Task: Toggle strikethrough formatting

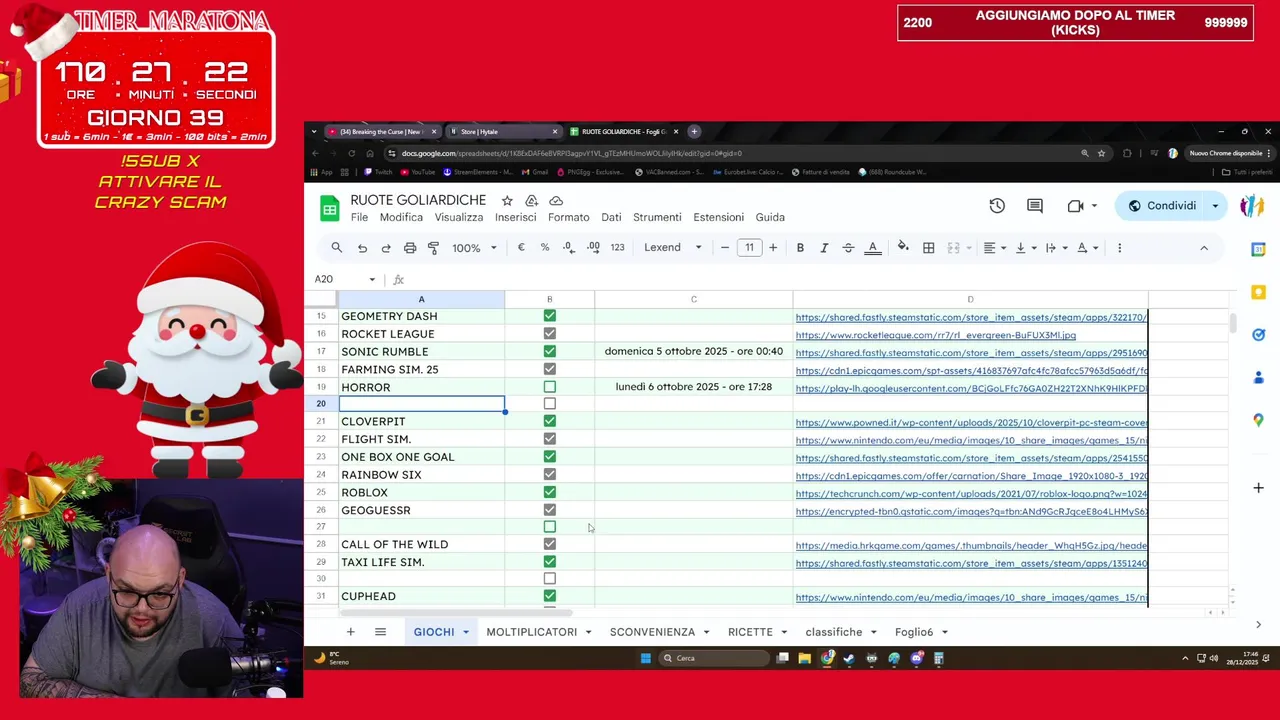Action: pos(848,248)
